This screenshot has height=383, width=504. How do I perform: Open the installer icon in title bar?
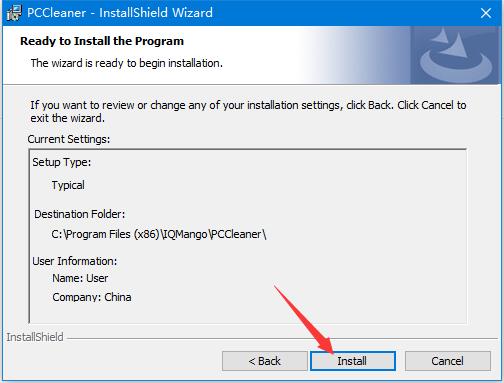point(14,13)
